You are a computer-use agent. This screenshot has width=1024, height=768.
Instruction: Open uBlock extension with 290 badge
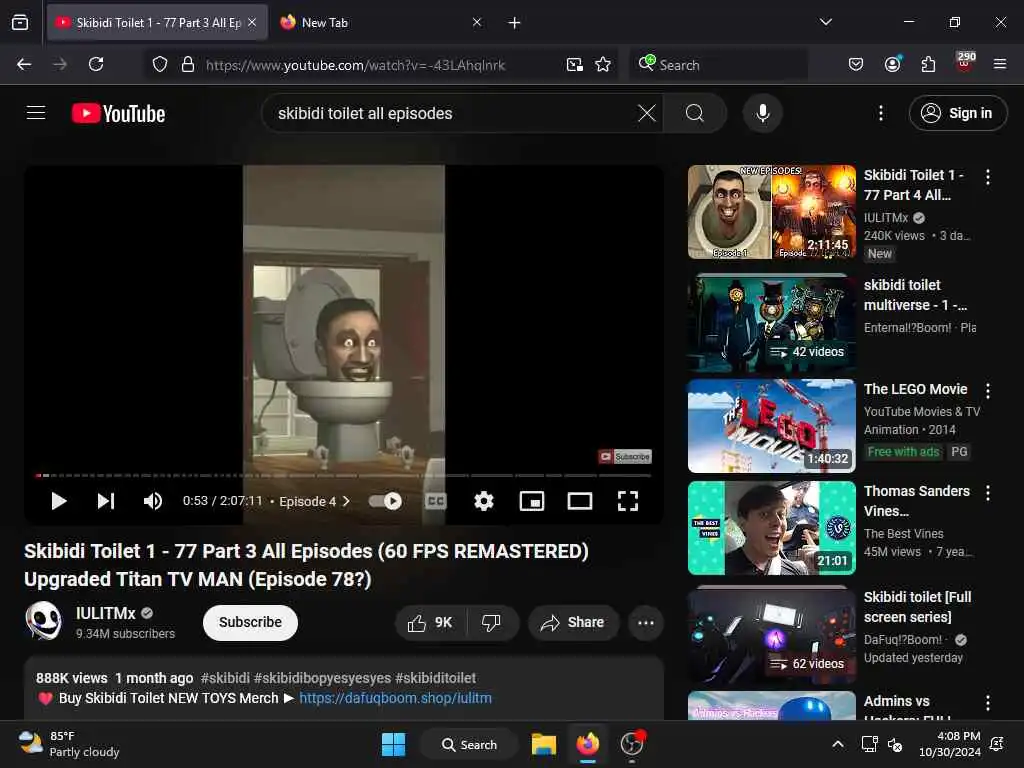click(x=965, y=62)
